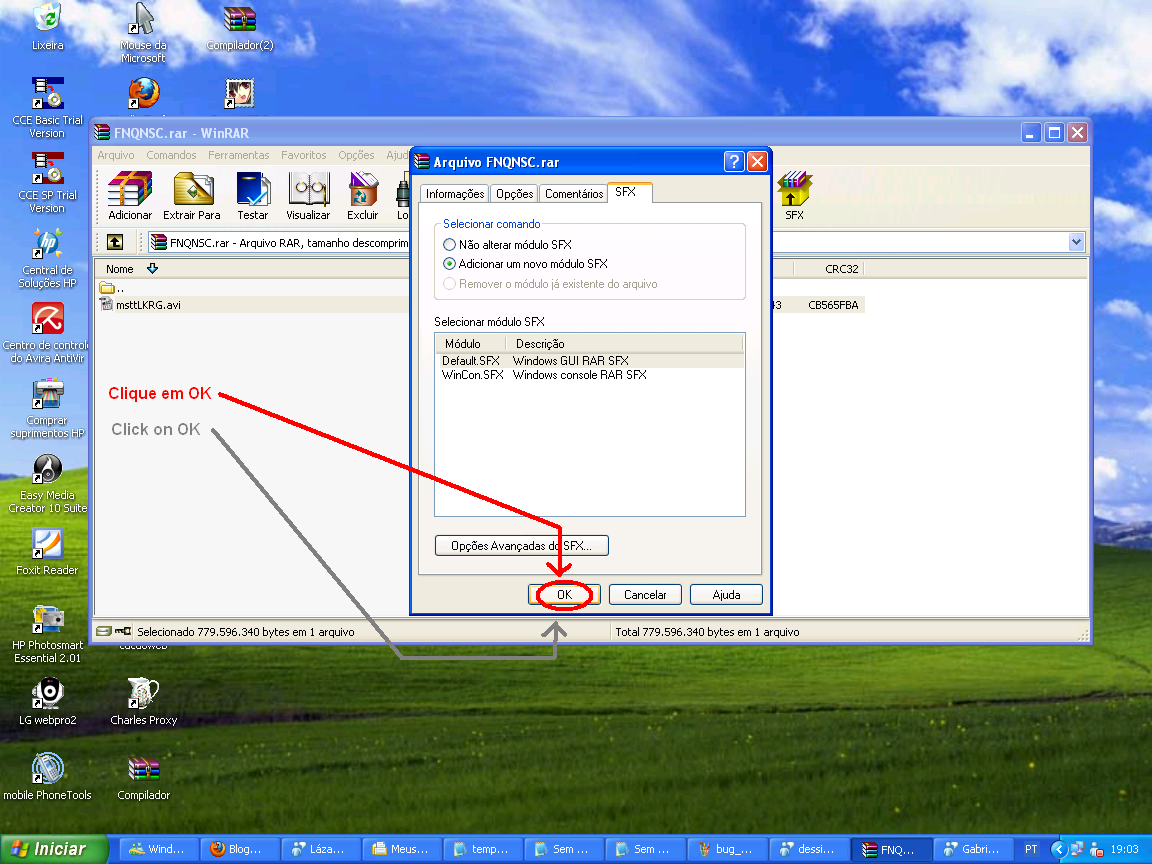Viewport: 1152px width, 864px height.
Task: Select Default.SFX module row
Action: [x=590, y=361]
